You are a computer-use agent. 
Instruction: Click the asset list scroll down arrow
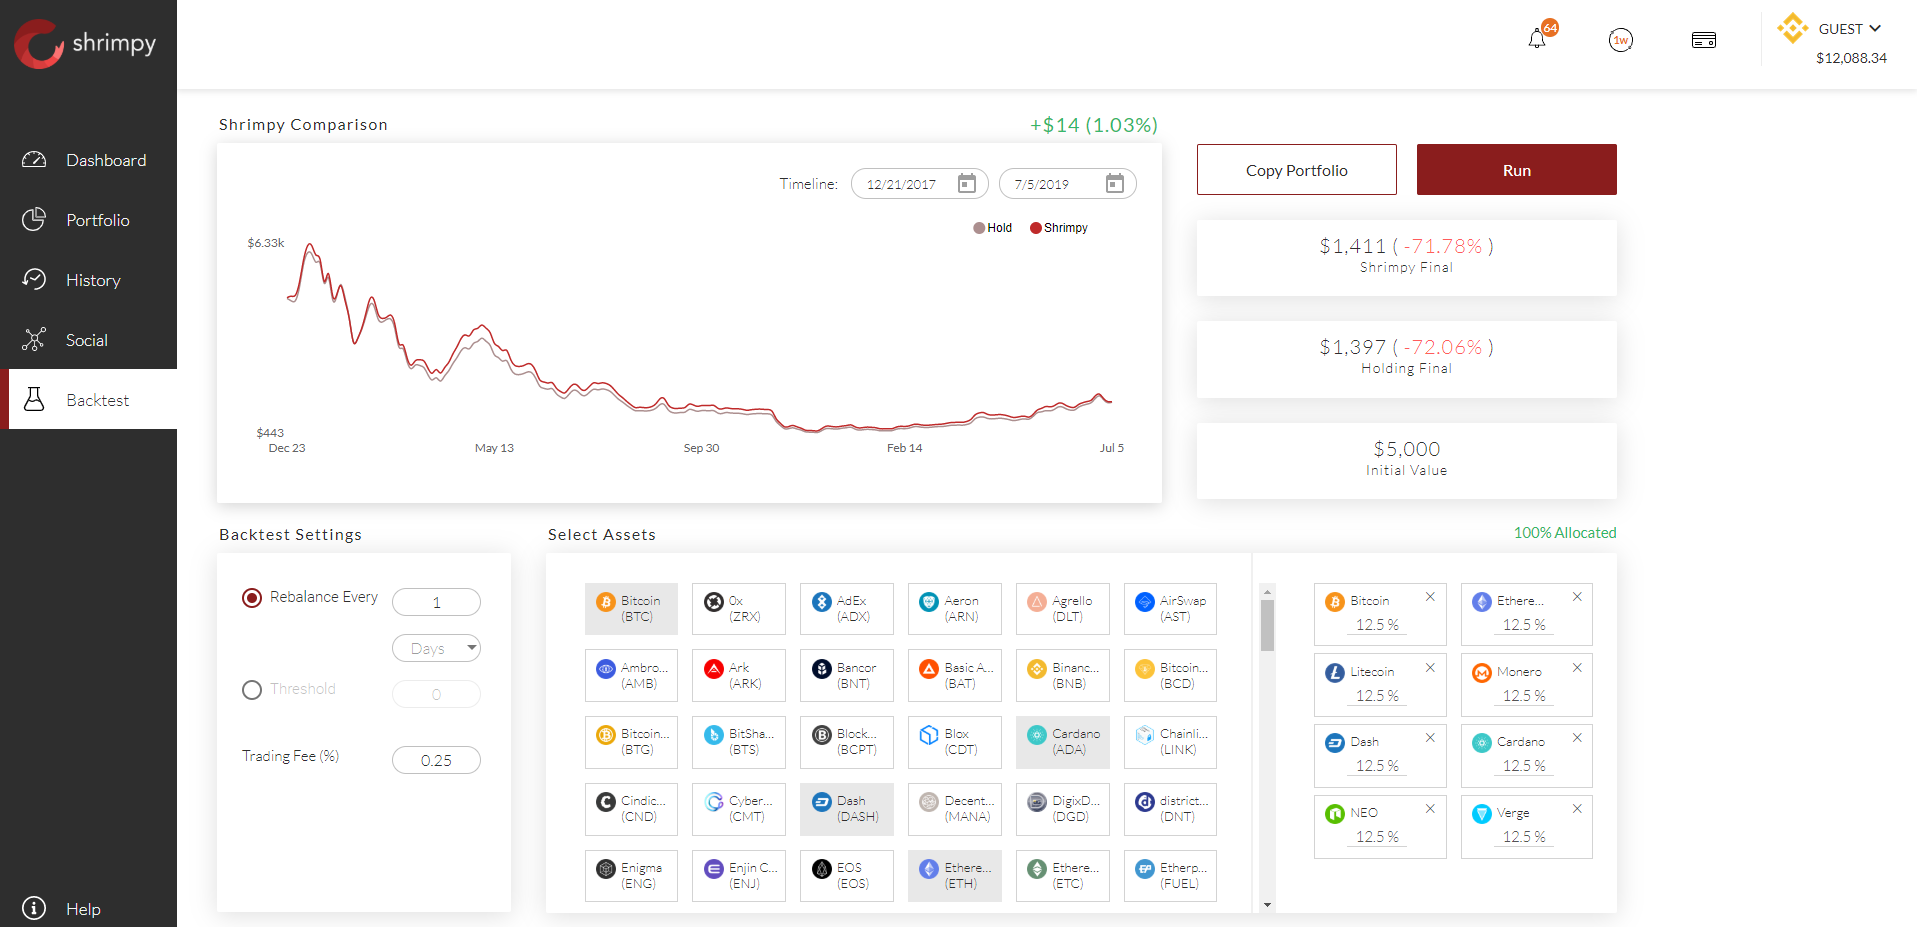(1267, 905)
